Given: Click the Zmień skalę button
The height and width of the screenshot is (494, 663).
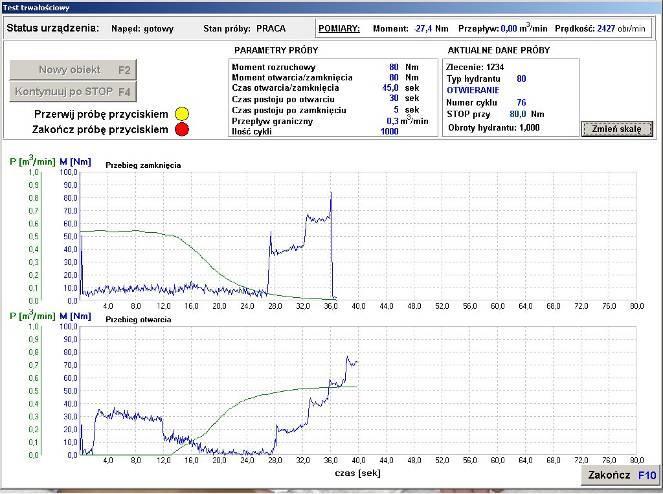Looking at the screenshot, I should pos(617,129).
